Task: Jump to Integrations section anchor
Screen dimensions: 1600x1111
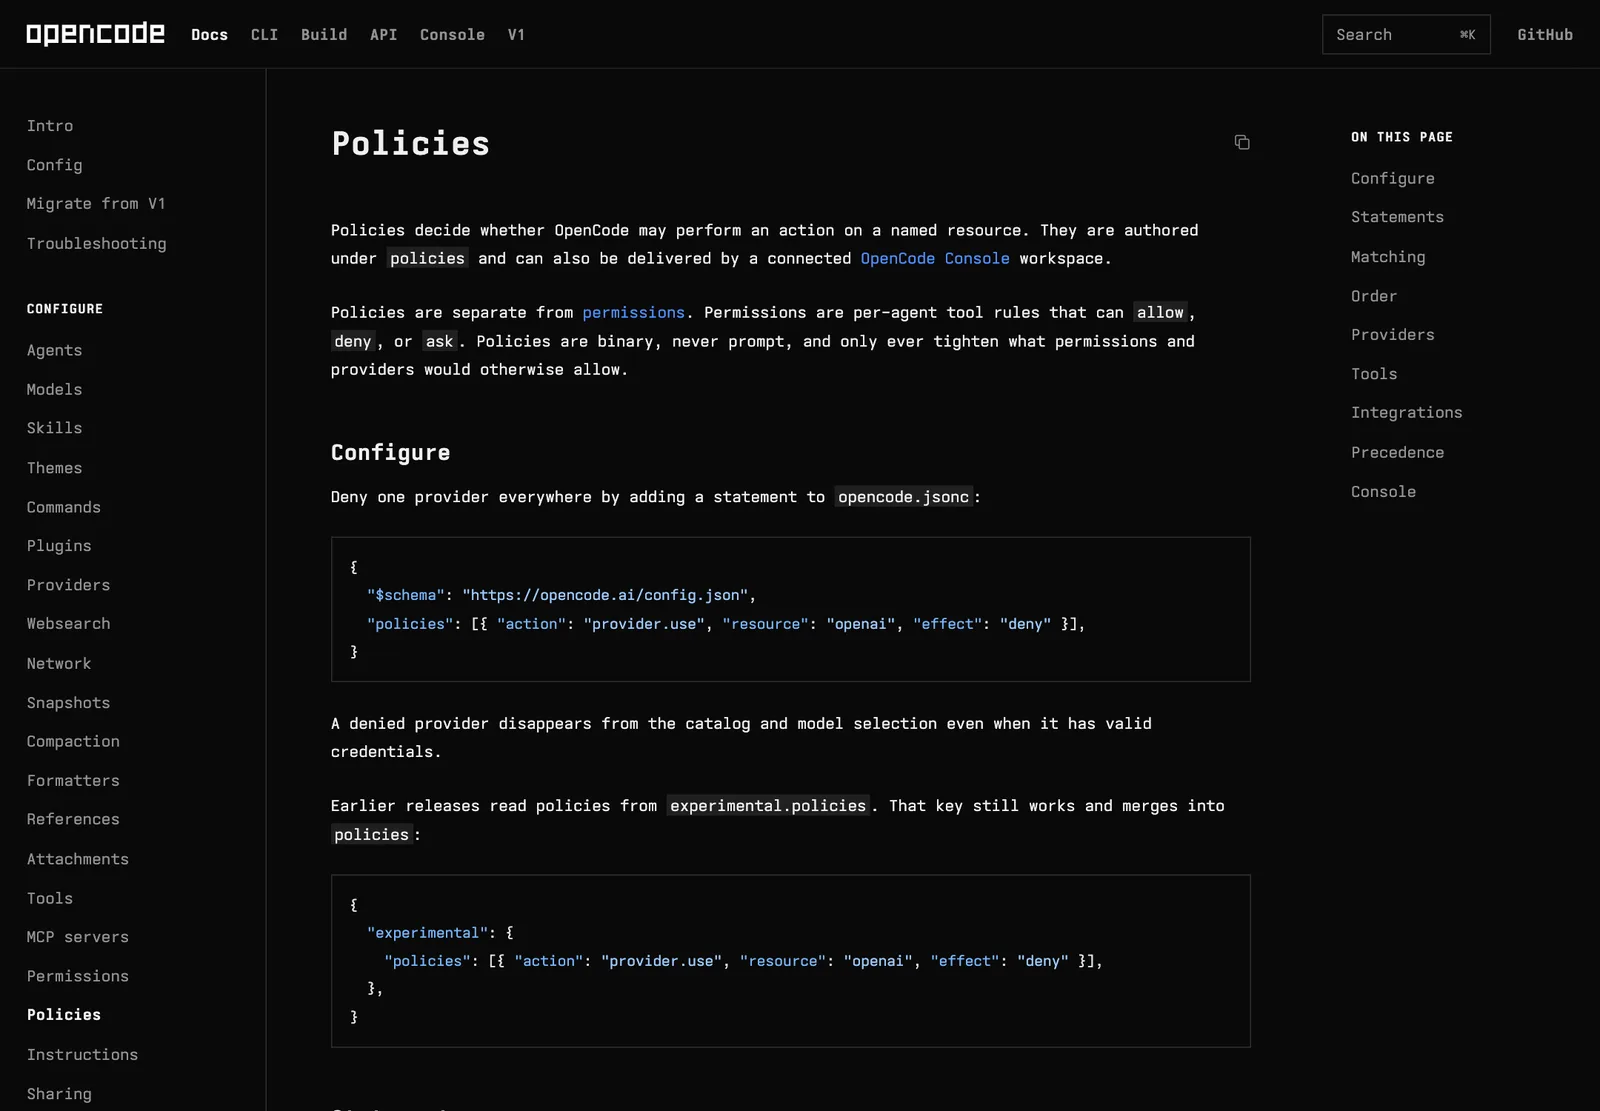Action: (1407, 412)
